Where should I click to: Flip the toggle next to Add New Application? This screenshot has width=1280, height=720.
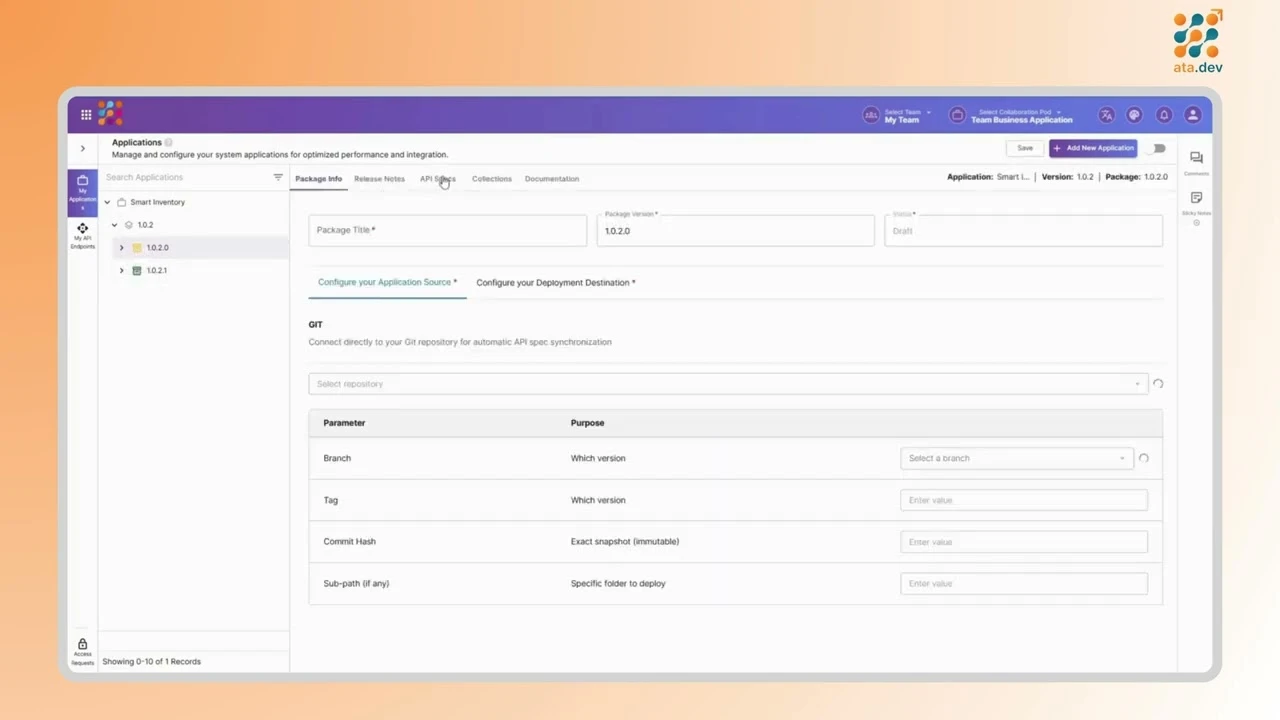pyautogui.click(x=1158, y=148)
